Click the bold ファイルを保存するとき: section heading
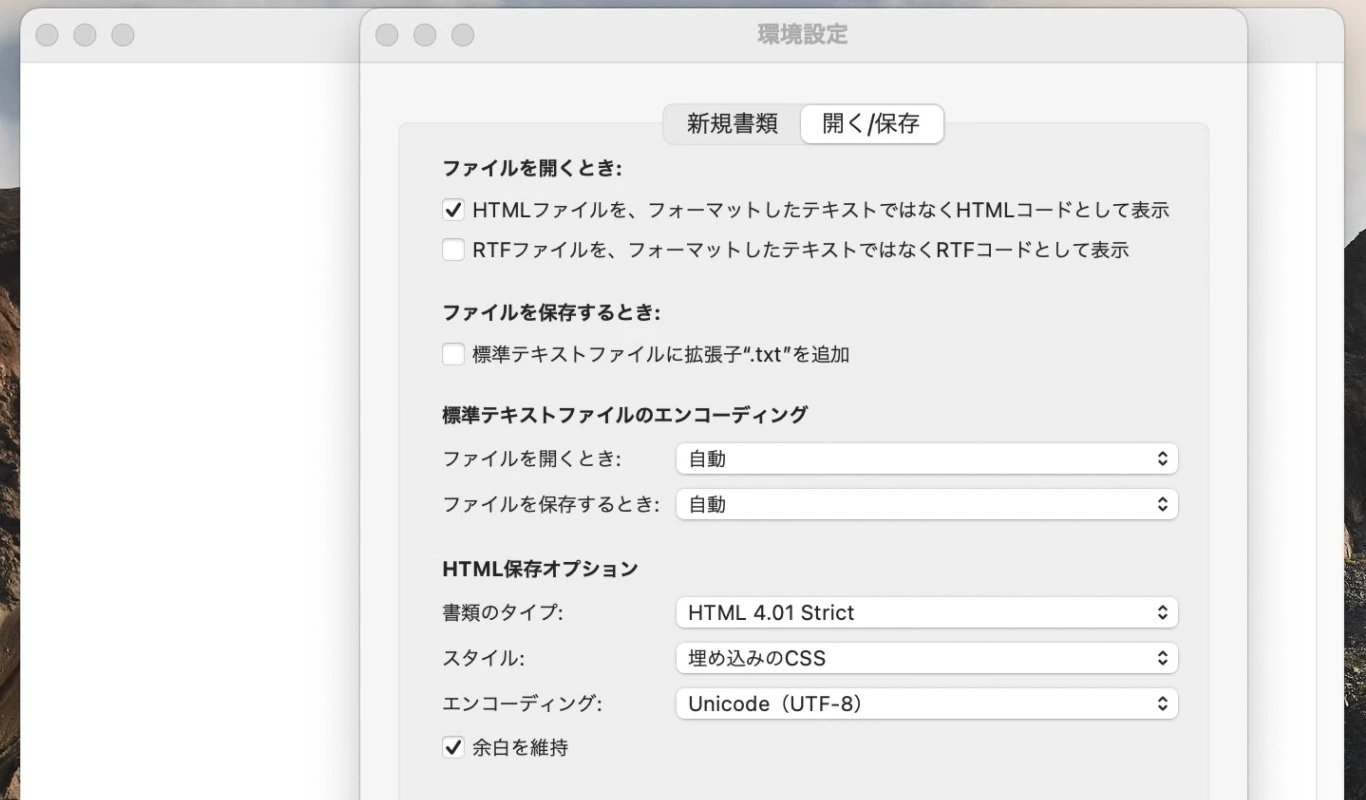The height and width of the screenshot is (800, 1366). 552,313
